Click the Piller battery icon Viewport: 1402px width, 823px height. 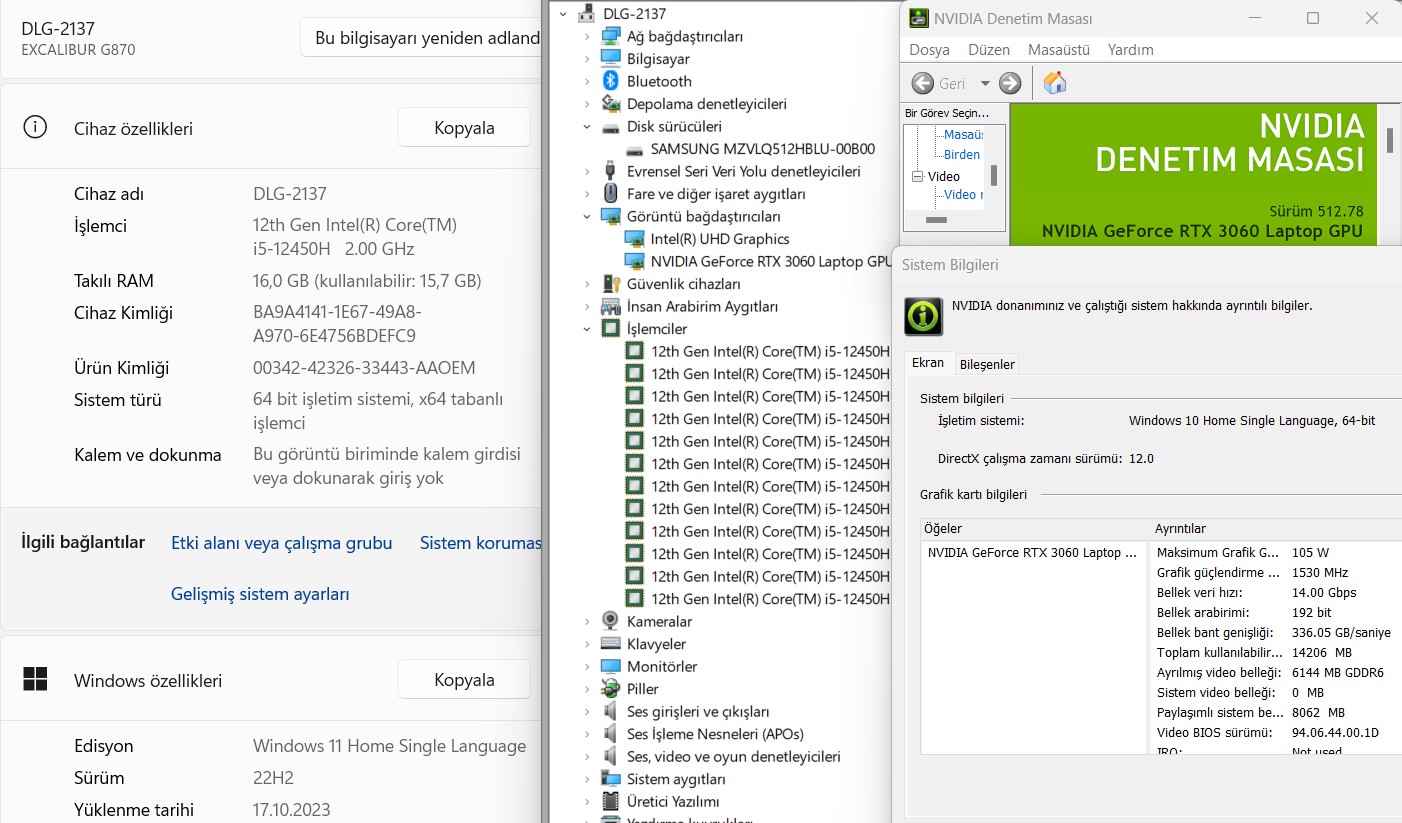611,689
